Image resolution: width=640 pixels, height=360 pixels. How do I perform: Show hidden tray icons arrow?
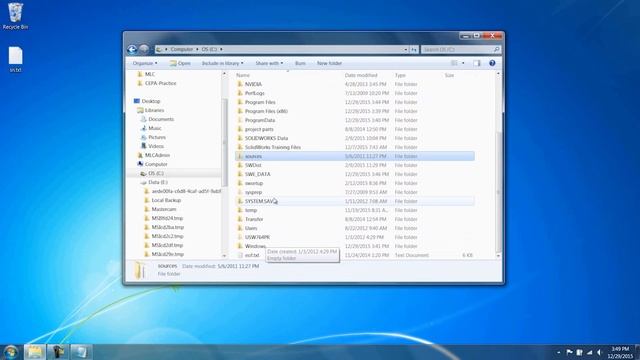559,352
